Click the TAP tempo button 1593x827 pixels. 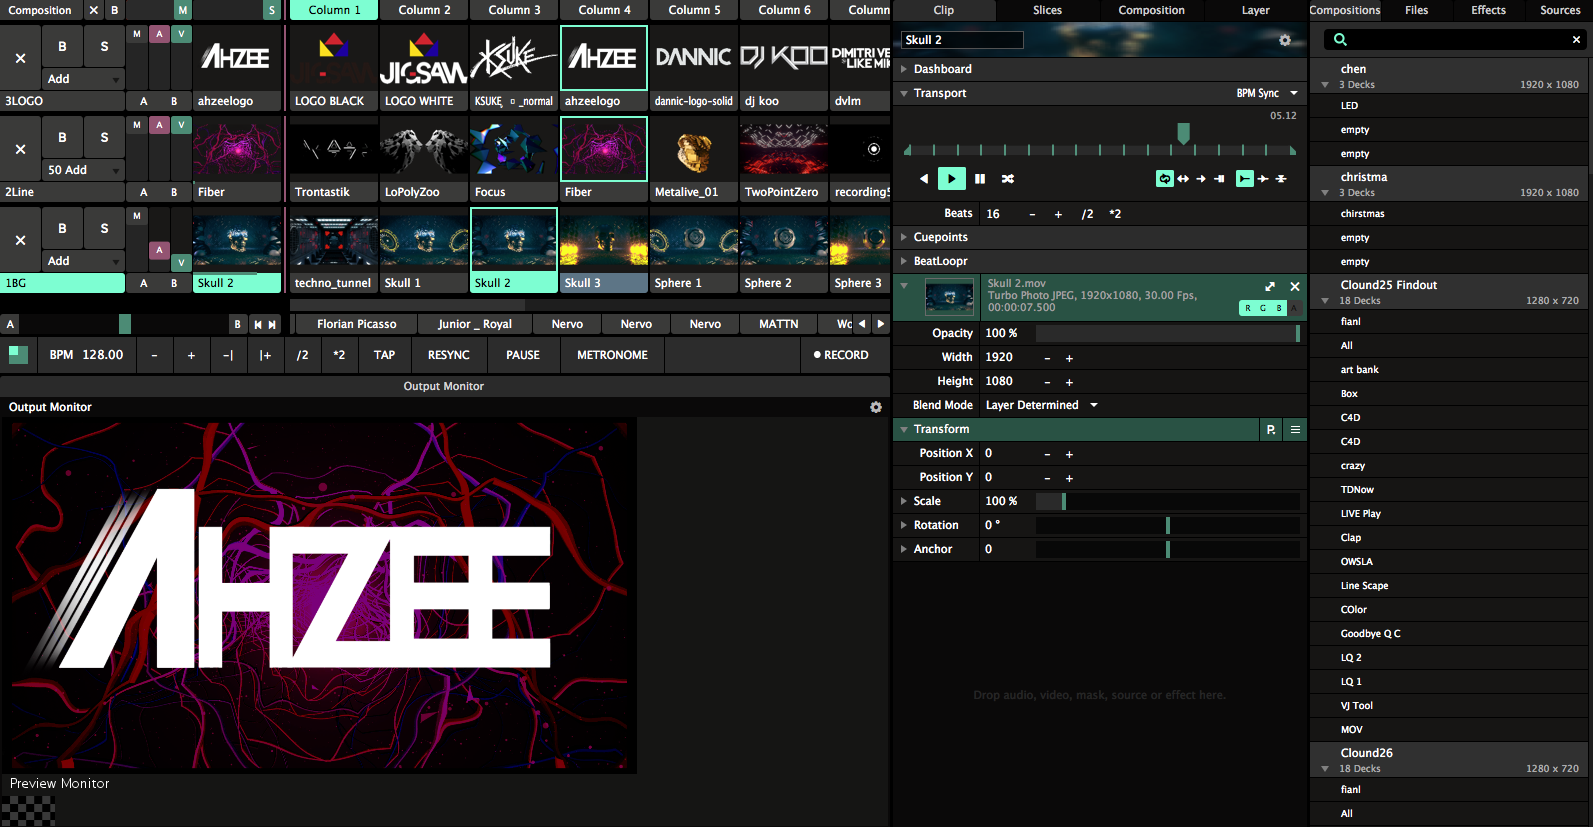point(384,355)
